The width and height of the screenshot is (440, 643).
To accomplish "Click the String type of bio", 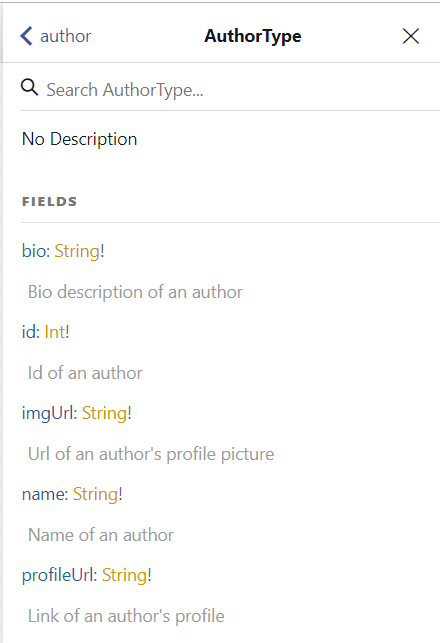I will [x=77, y=251].
